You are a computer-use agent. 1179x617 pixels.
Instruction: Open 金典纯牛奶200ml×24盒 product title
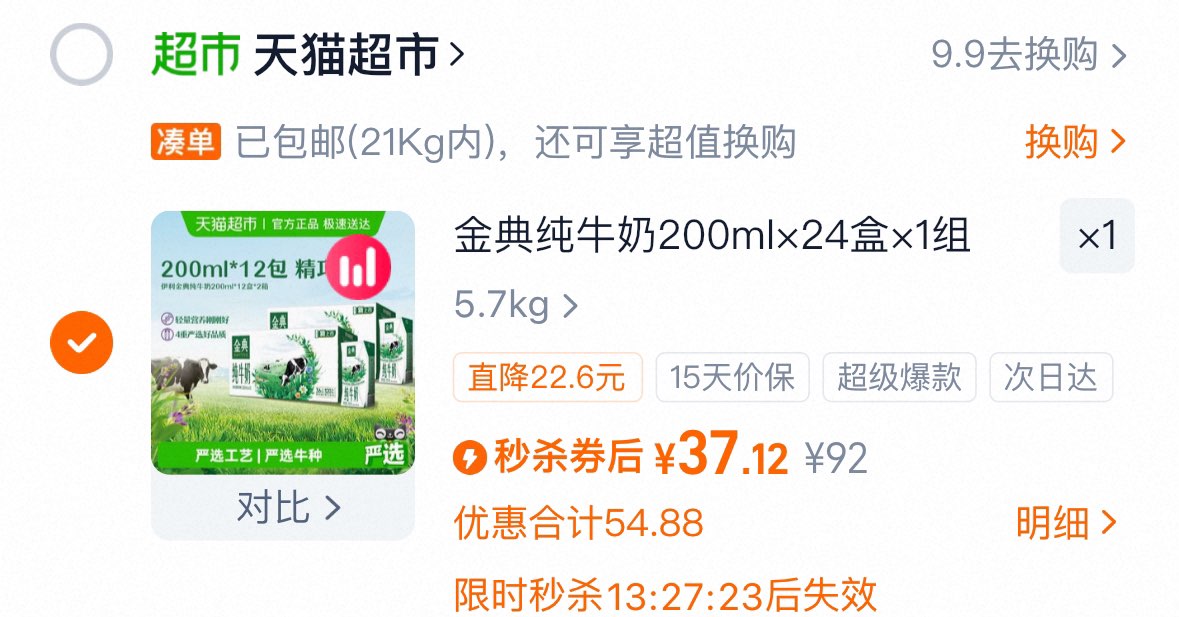tap(711, 235)
